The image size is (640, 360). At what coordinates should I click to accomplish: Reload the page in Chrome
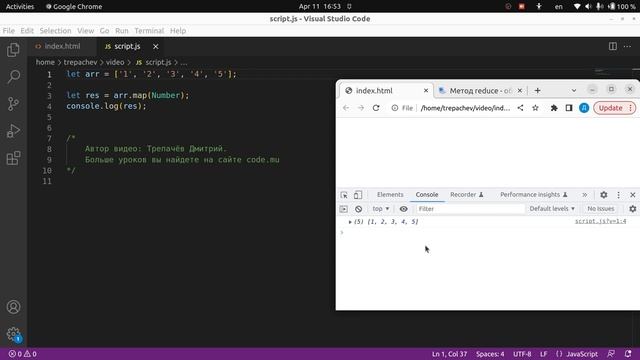pos(376,108)
